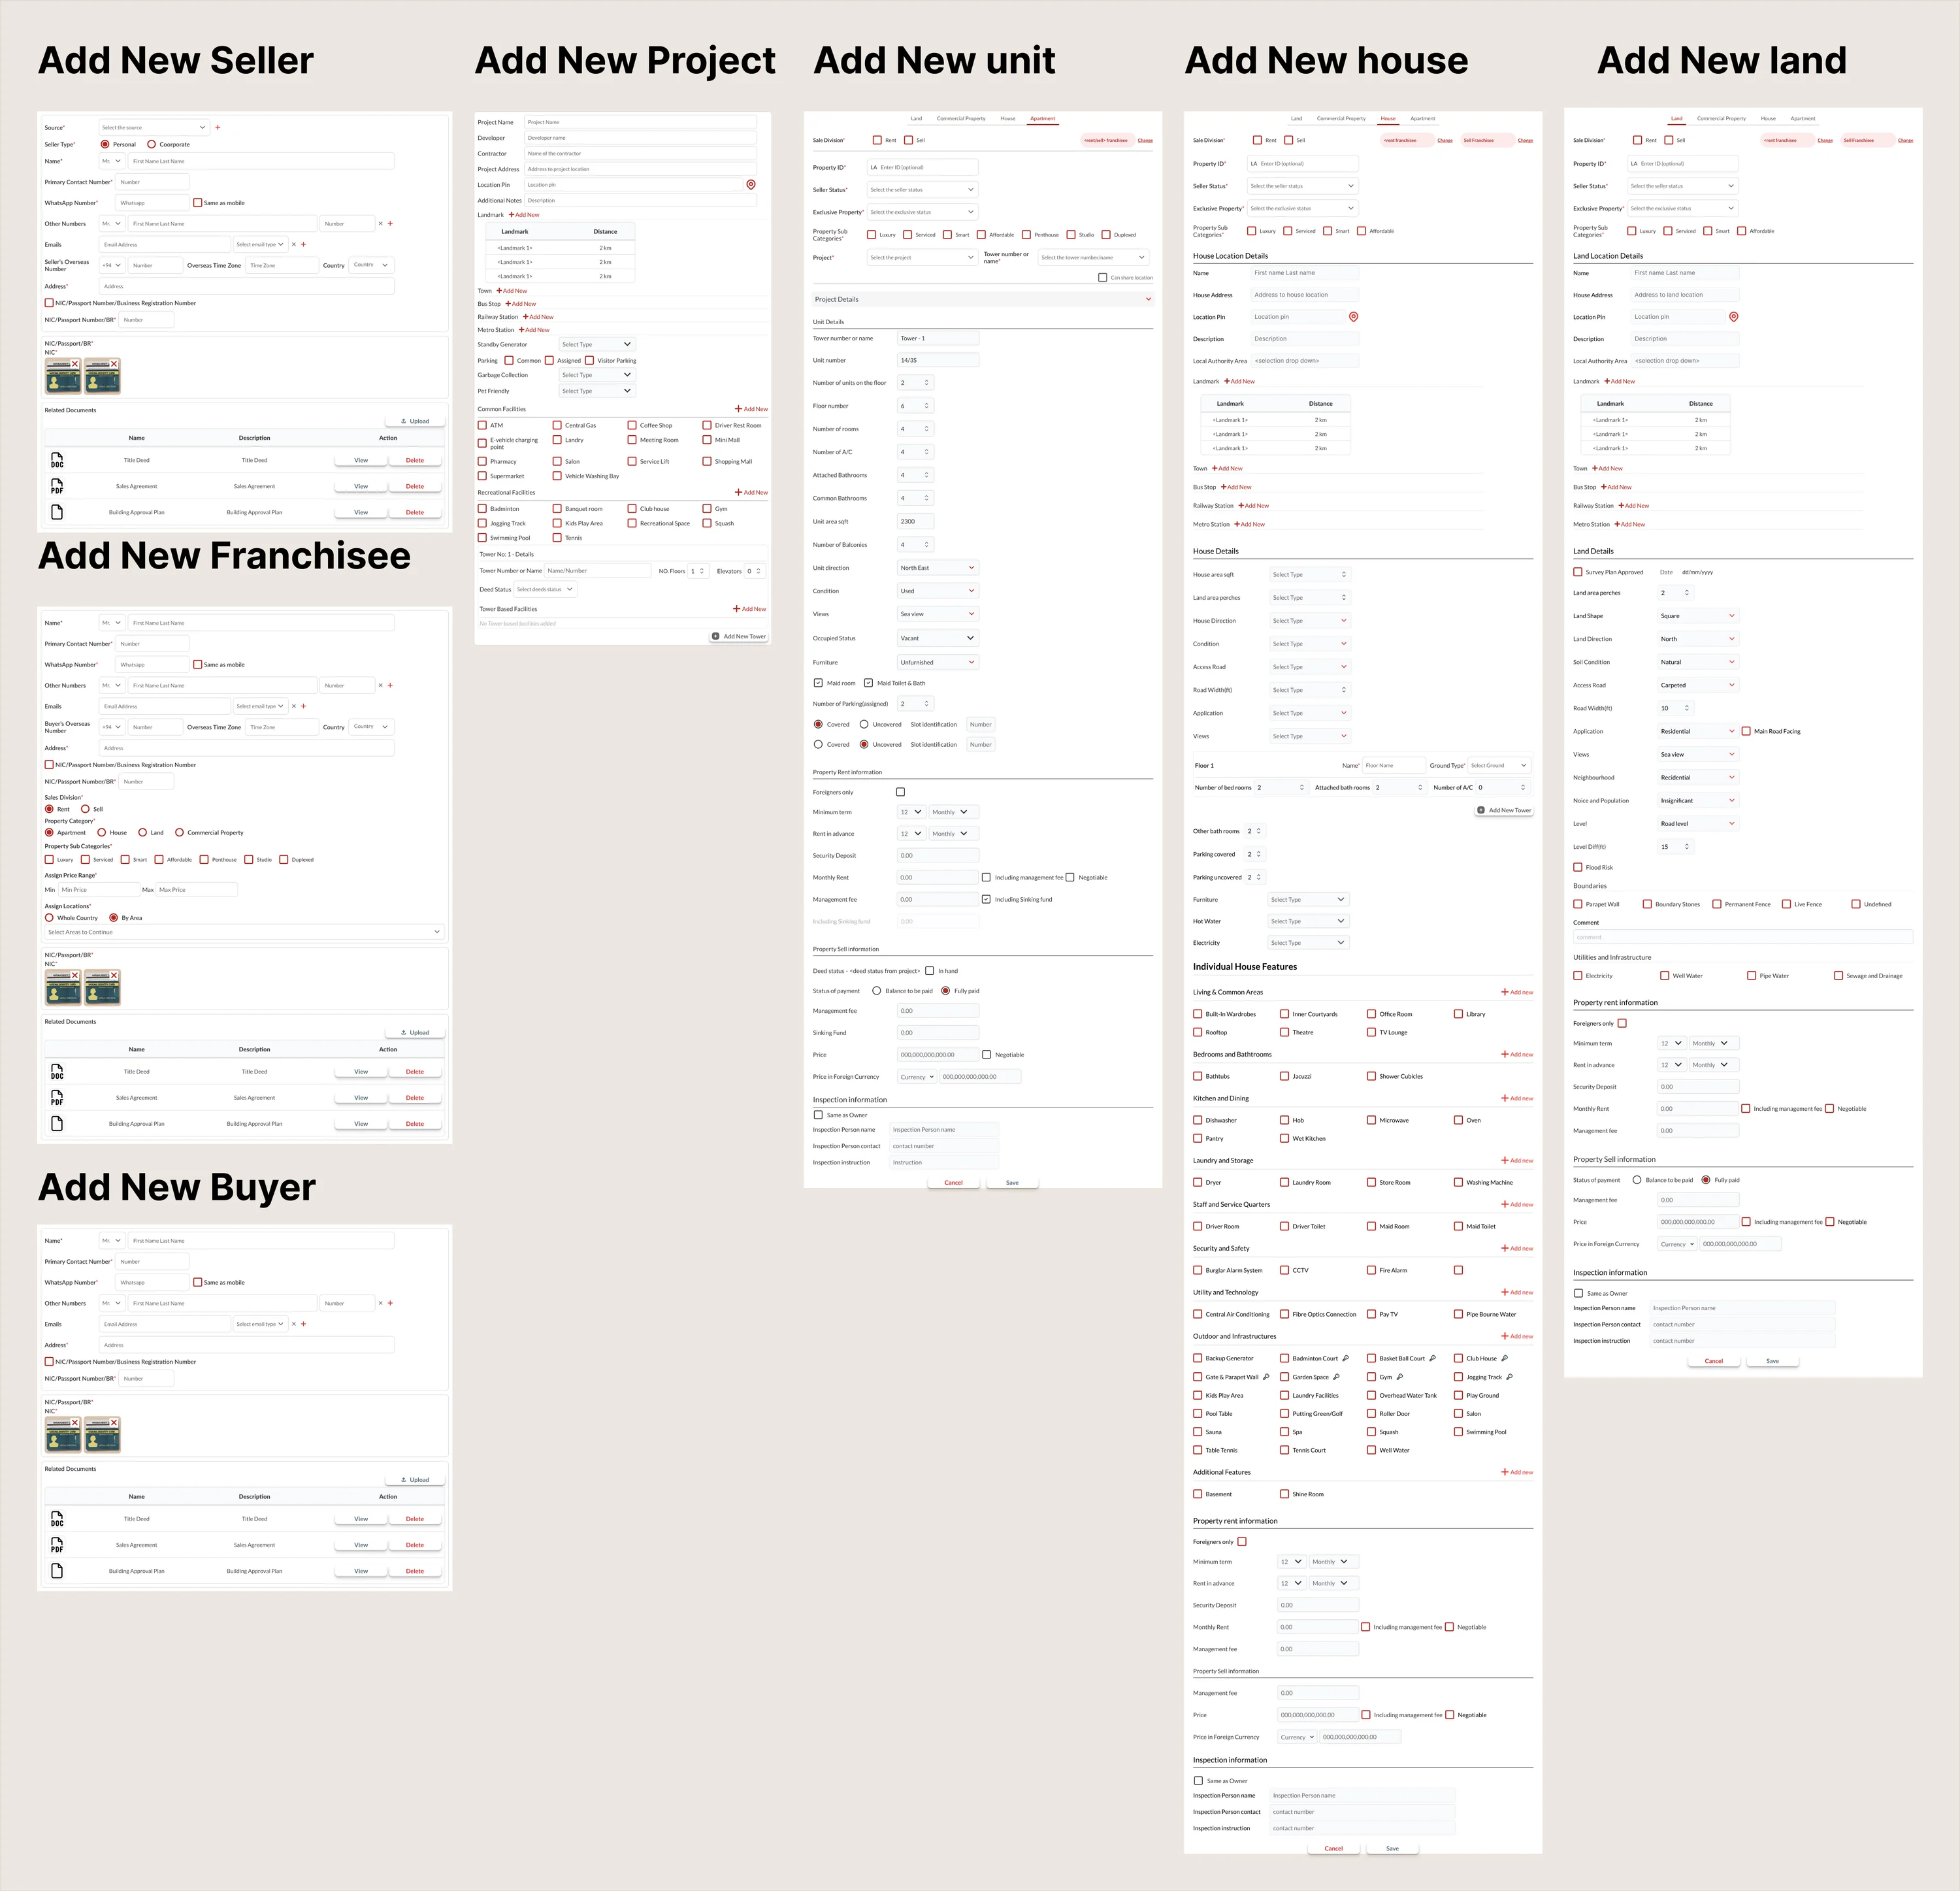The height and width of the screenshot is (1891, 1960).
Task: Open Unit direction North East dropdown
Action: tap(938, 567)
